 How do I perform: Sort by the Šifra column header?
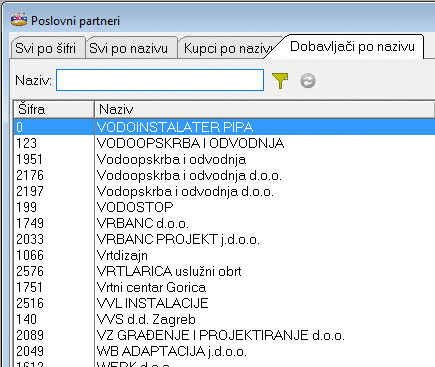[x=54, y=109]
